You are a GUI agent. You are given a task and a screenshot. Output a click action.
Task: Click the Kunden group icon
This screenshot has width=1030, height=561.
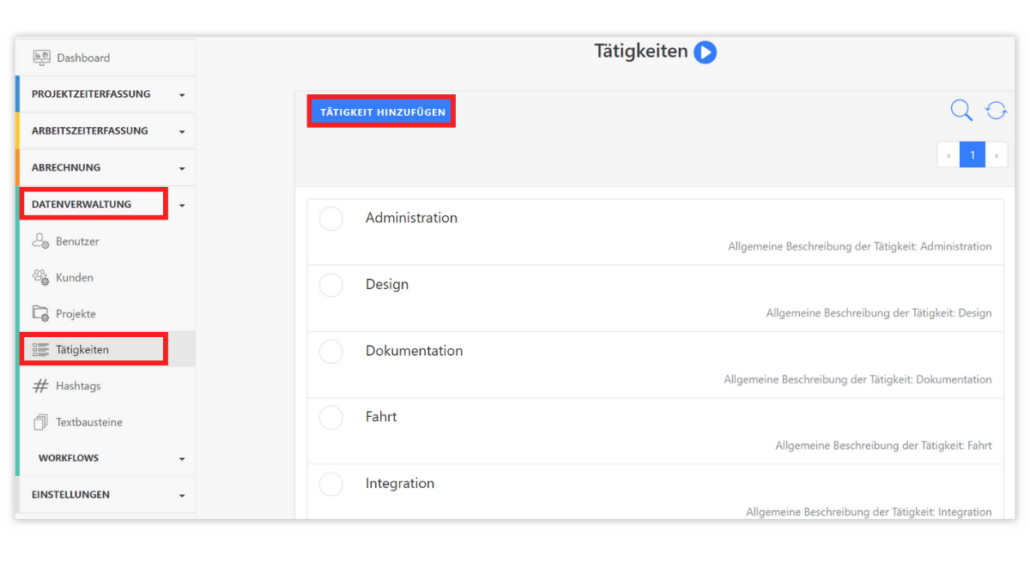click(x=41, y=277)
